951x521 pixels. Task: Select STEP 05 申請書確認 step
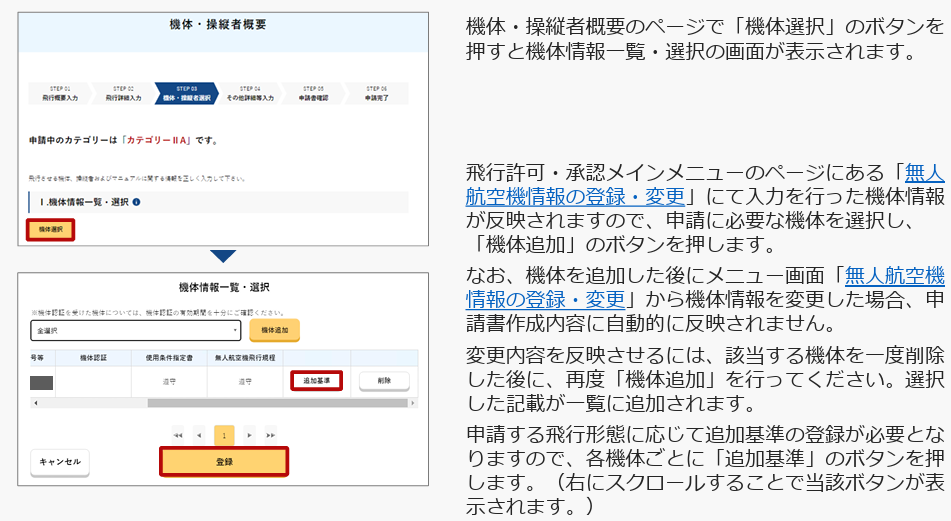point(313,93)
